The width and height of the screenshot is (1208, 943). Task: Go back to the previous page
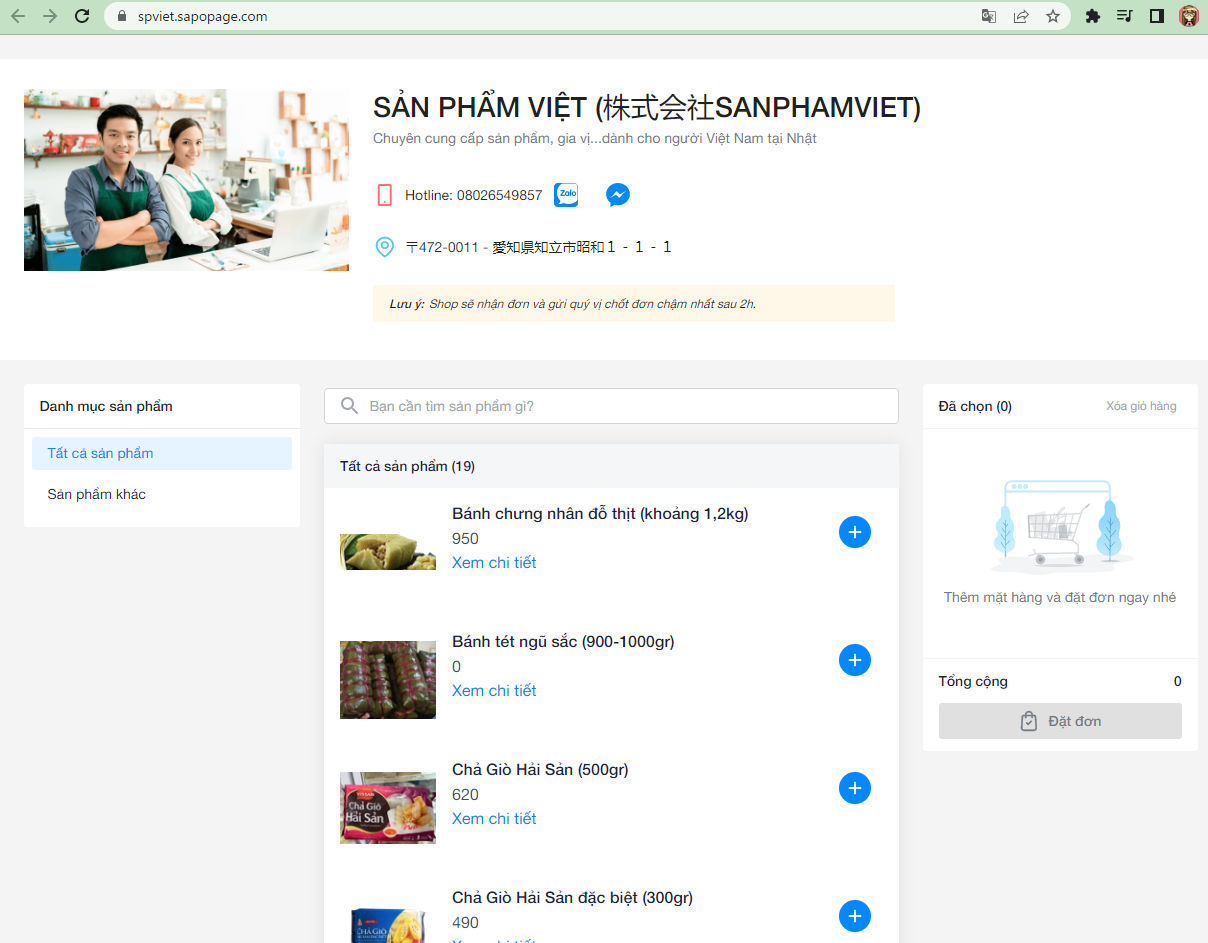(x=18, y=16)
